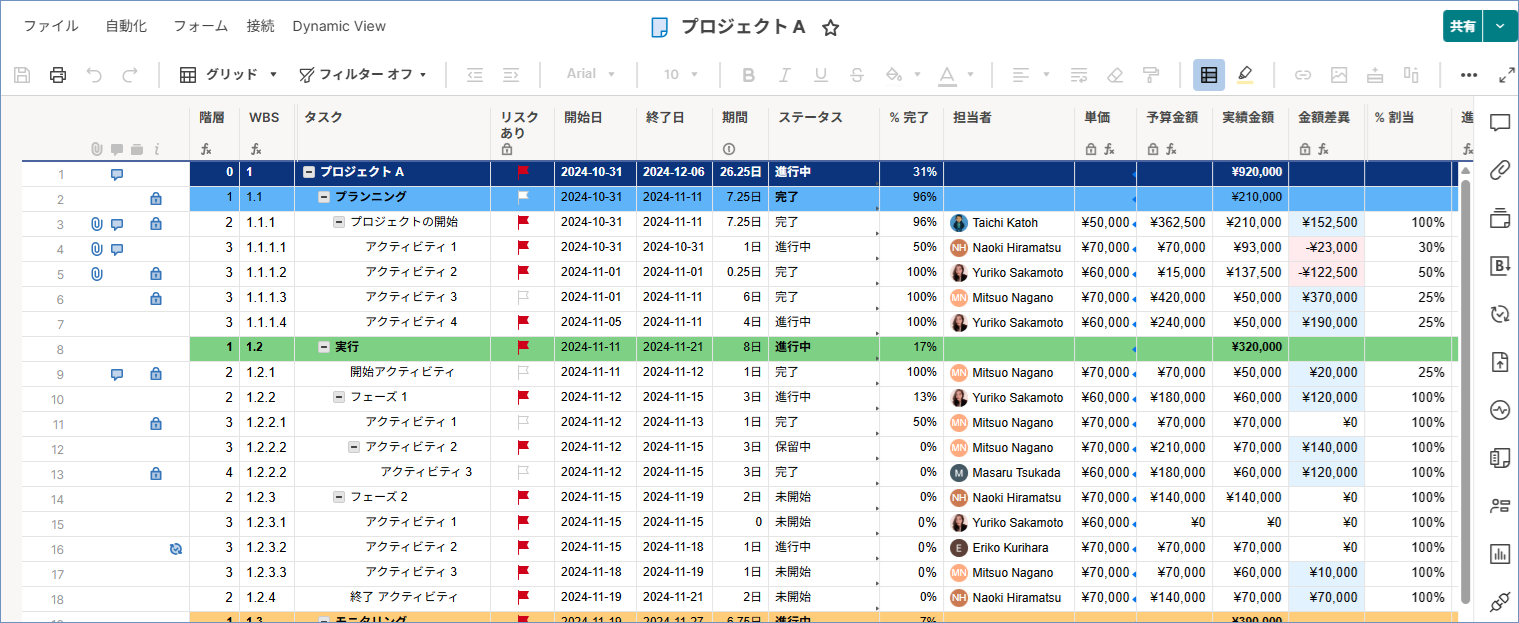Toggle risk flag on row 6 アクティビティ 3
The width and height of the screenshot is (1519, 623).
(522, 297)
